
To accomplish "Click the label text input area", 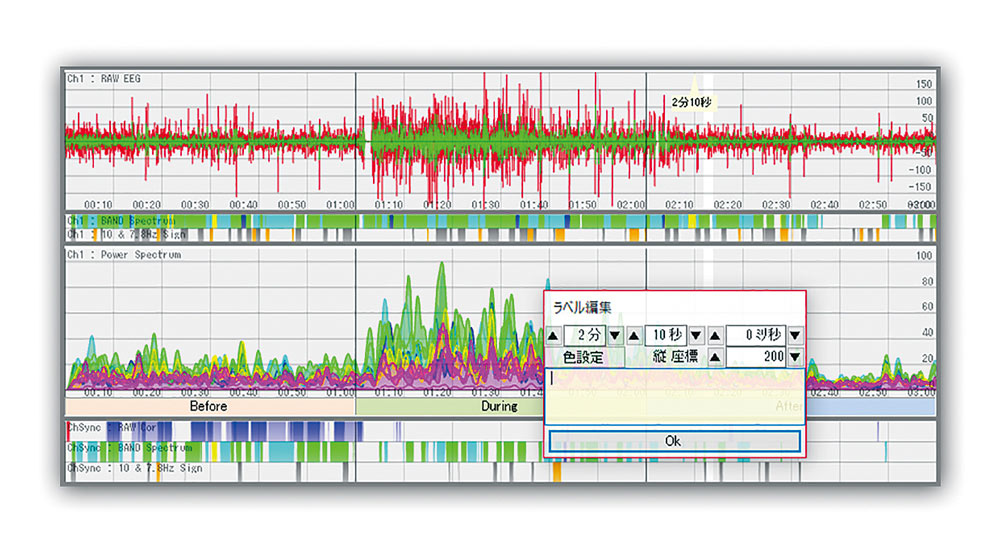I will pos(673,397).
